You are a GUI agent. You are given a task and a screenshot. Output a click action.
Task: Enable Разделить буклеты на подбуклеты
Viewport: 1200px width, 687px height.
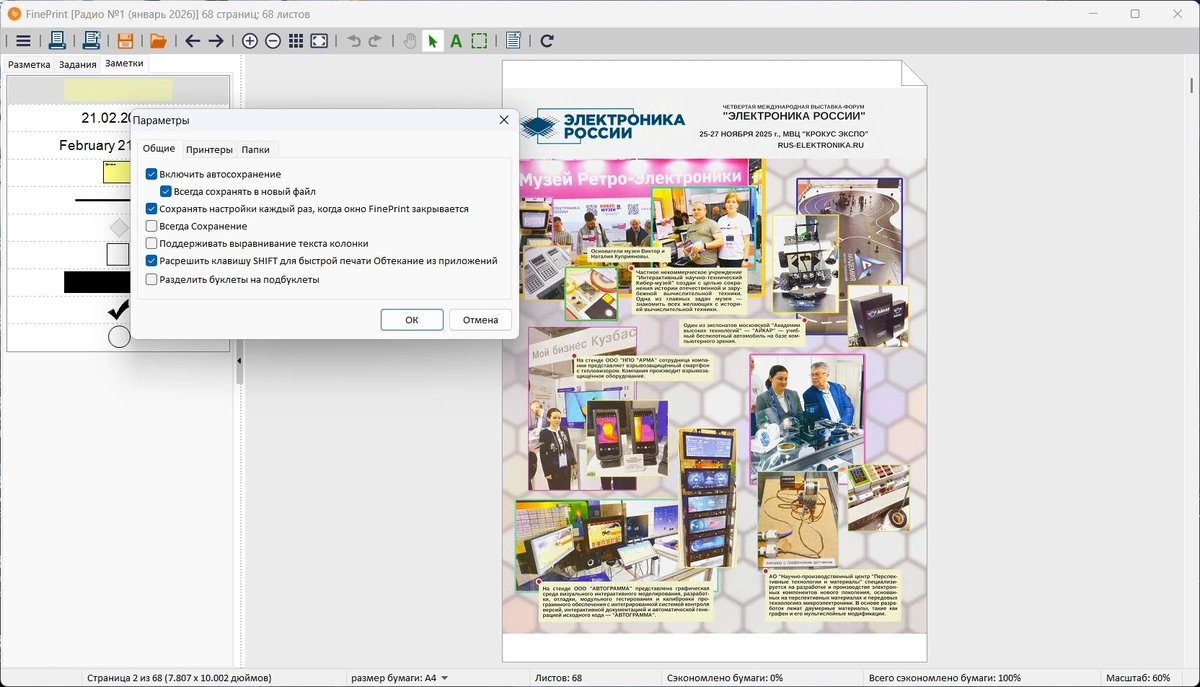coord(151,279)
